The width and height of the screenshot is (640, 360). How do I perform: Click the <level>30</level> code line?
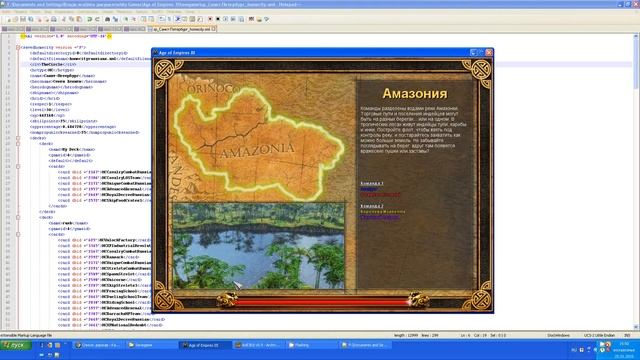(49, 110)
